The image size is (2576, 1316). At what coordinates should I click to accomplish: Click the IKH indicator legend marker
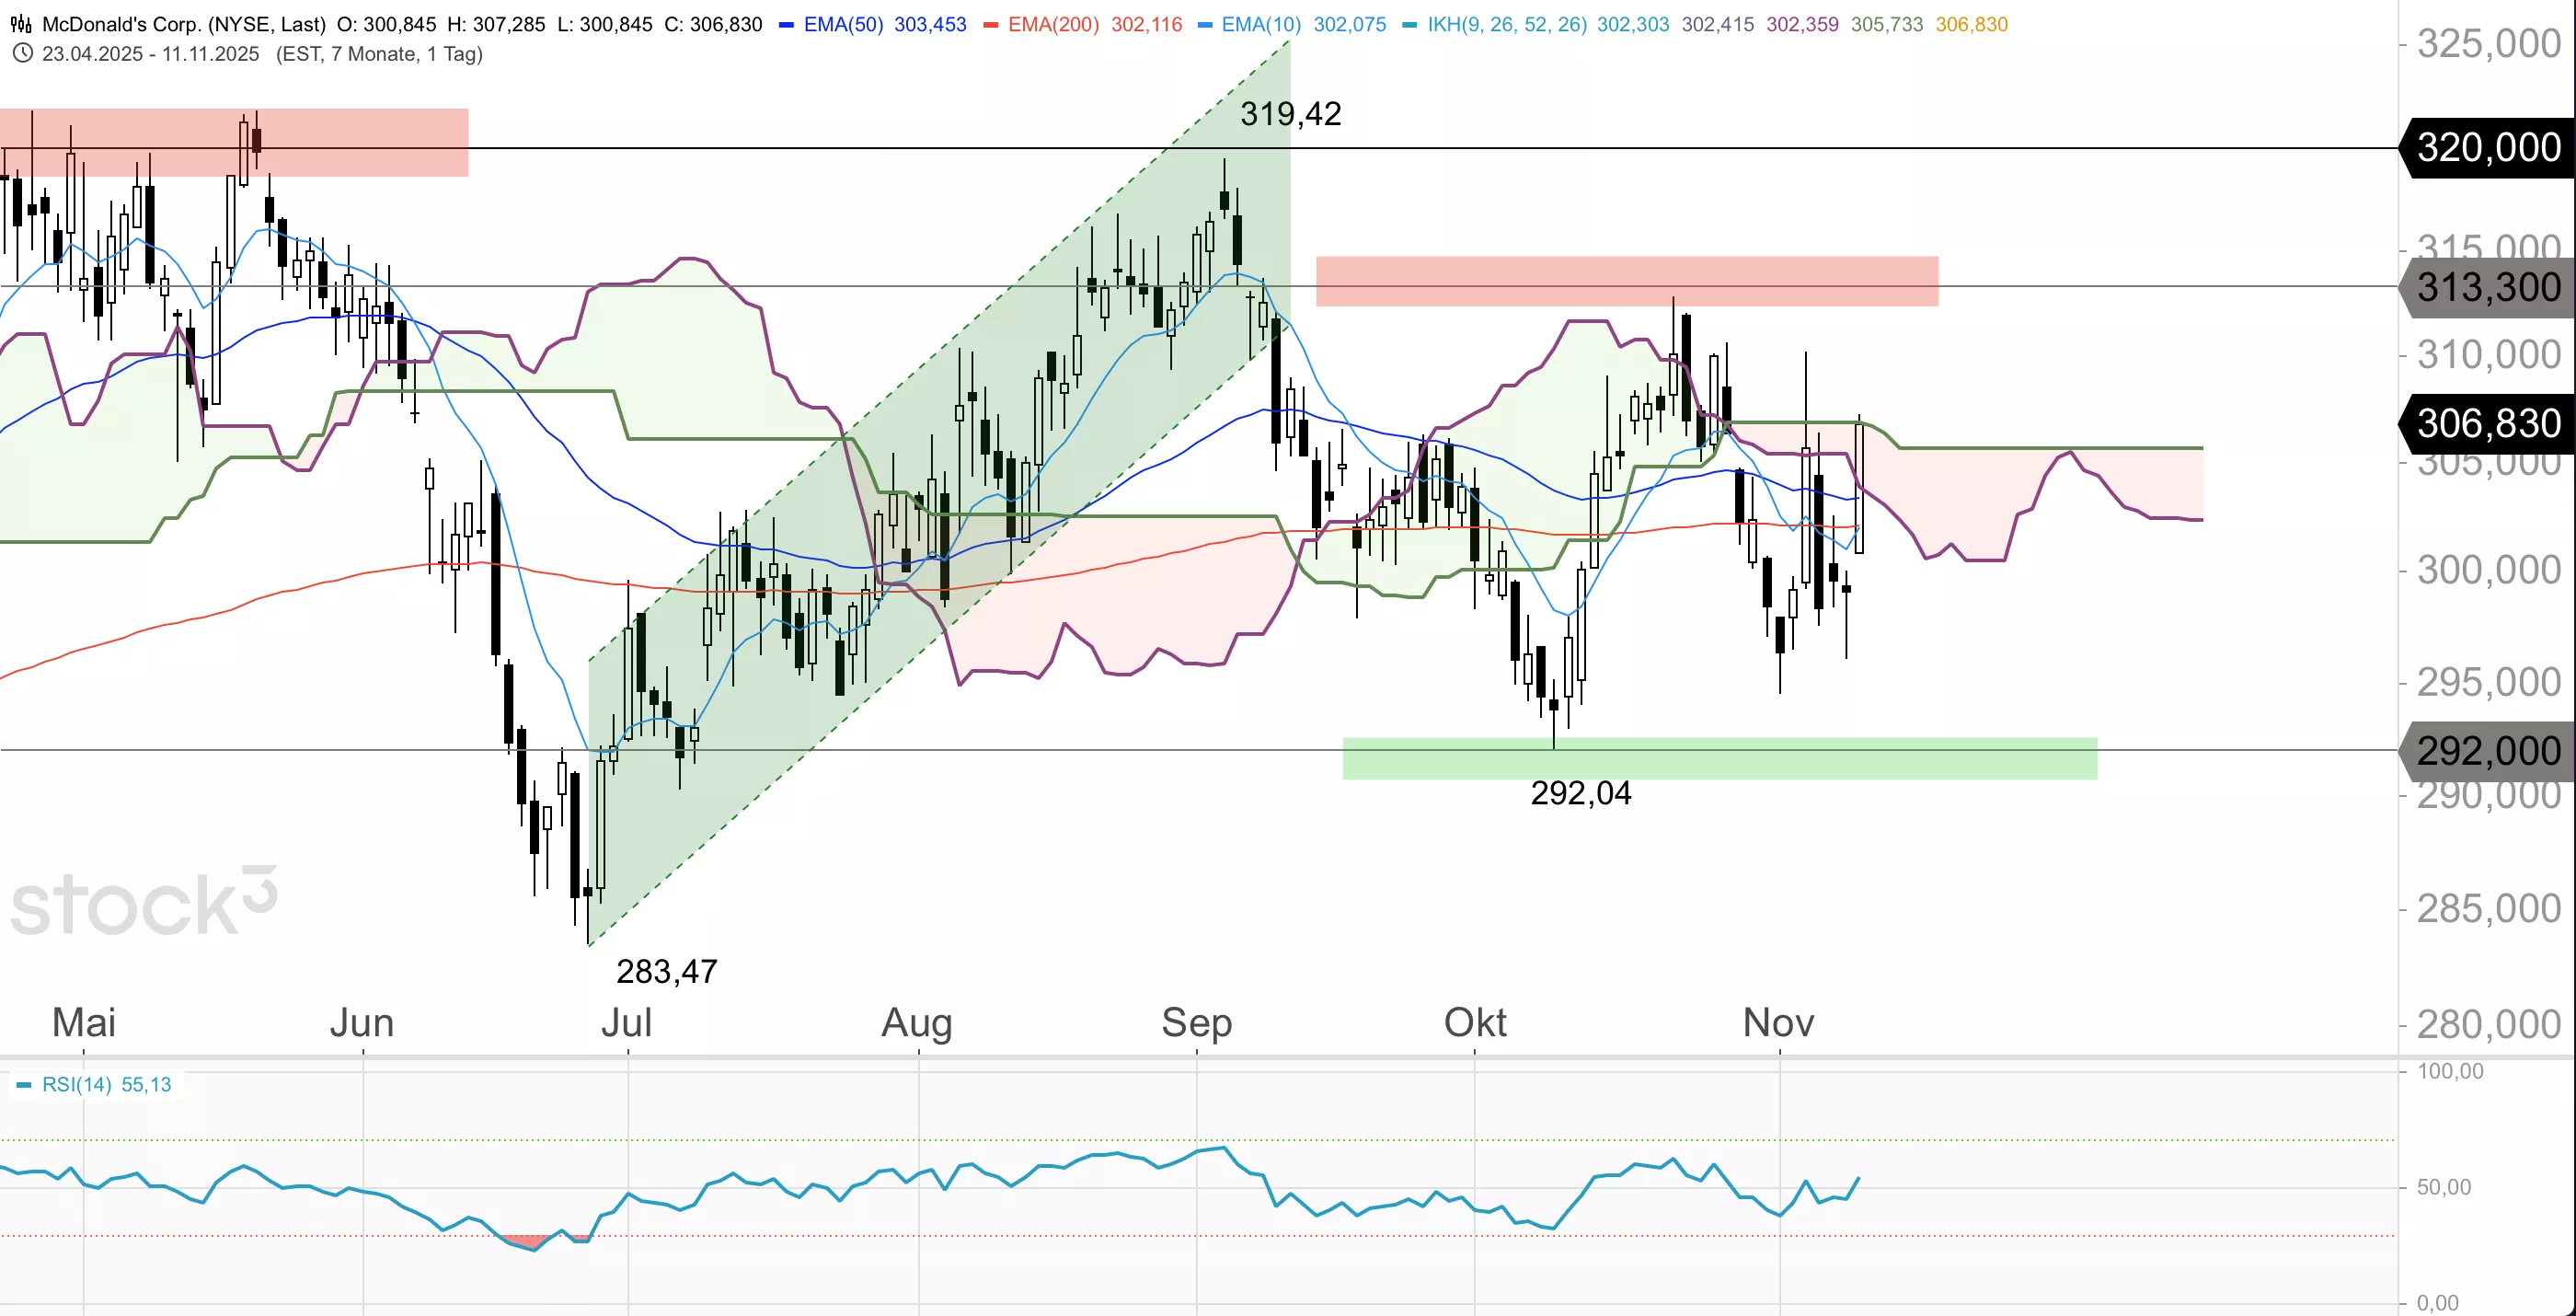click(1410, 25)
